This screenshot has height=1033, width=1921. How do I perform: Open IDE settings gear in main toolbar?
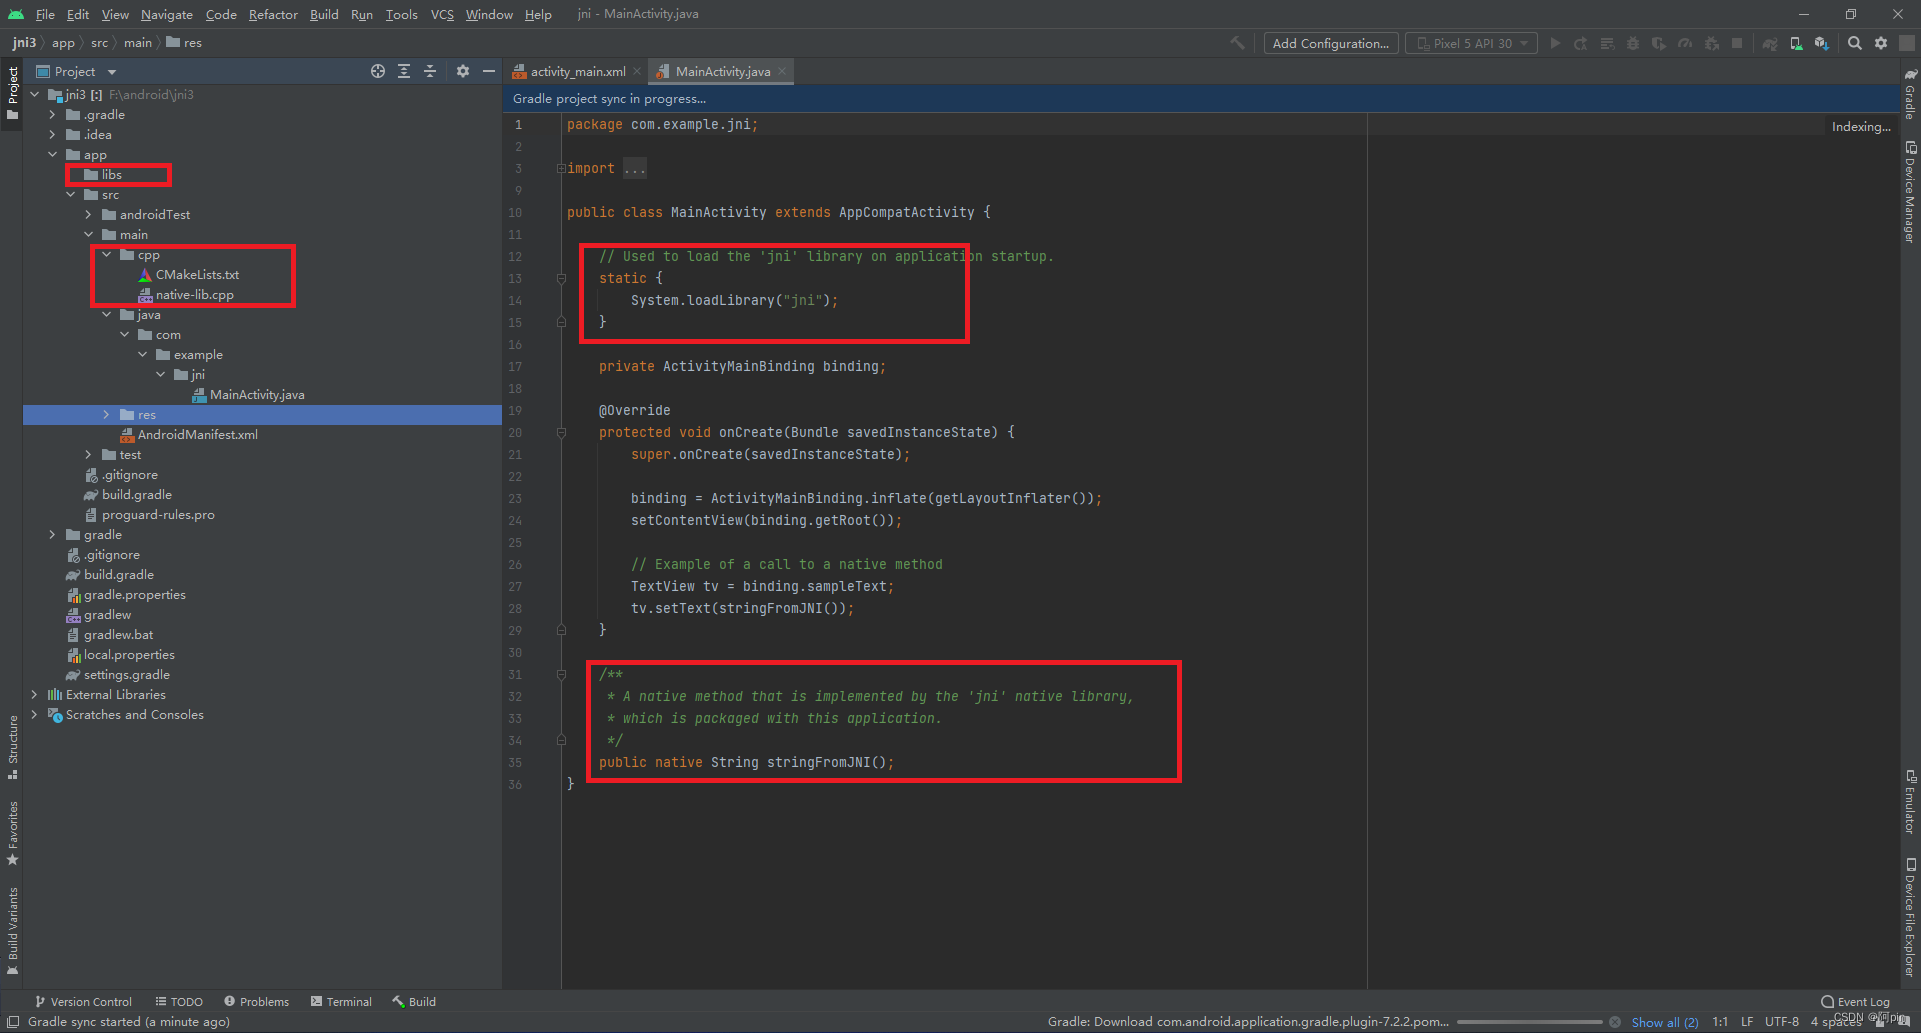coord(1881,43)
